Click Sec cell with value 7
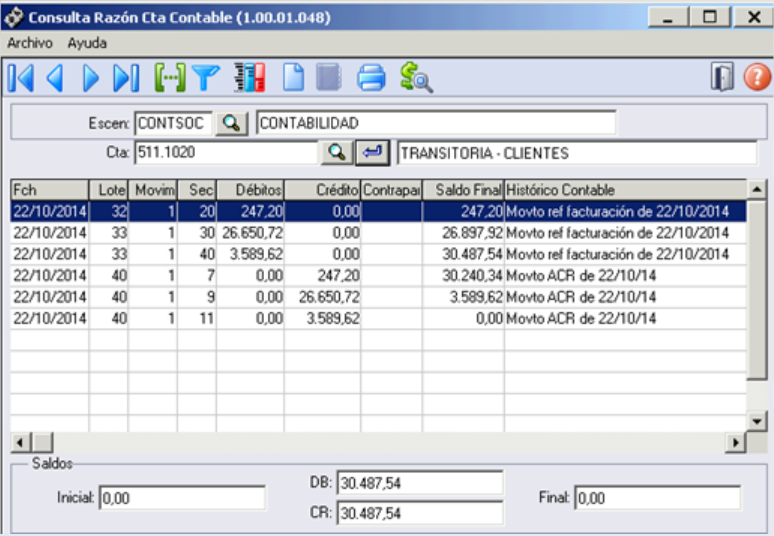Image resolution: width=774 pixels, height=536 pixels. [196, 275]
